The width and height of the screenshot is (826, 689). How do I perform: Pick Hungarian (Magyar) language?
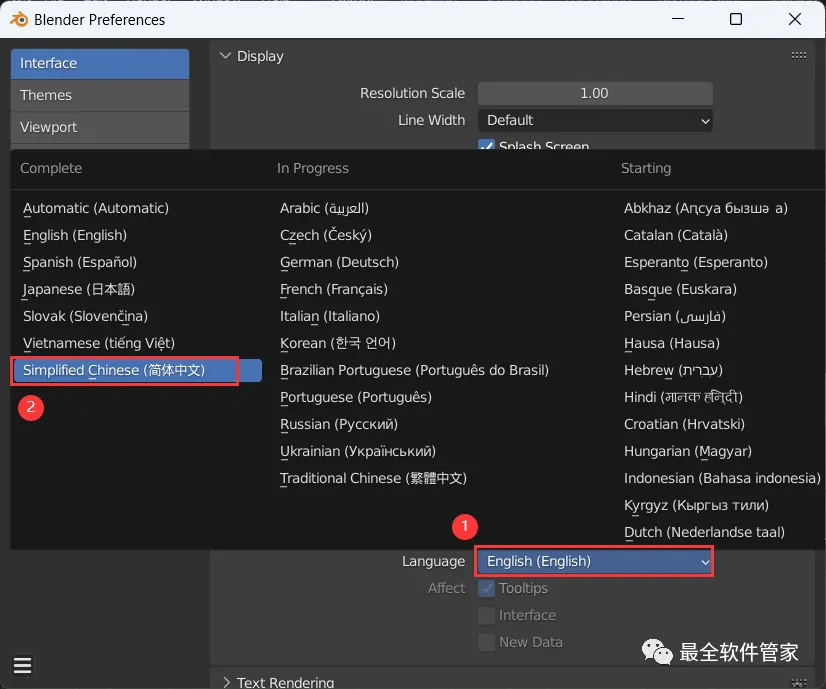click(x=687, y=451)
